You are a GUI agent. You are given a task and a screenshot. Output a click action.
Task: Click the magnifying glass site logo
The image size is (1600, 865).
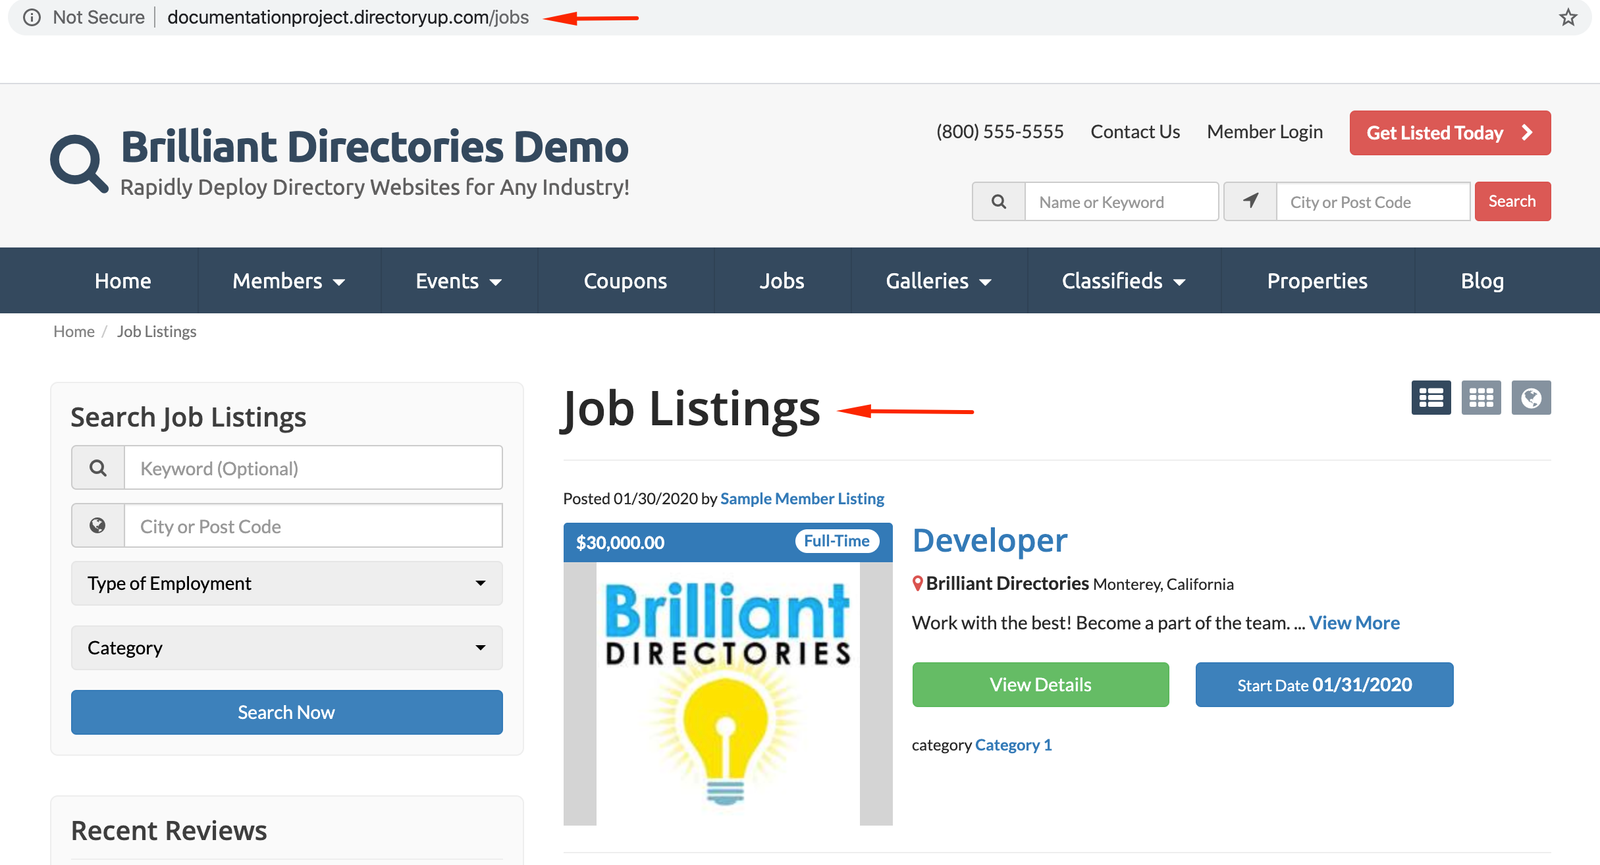click(79, 162)
